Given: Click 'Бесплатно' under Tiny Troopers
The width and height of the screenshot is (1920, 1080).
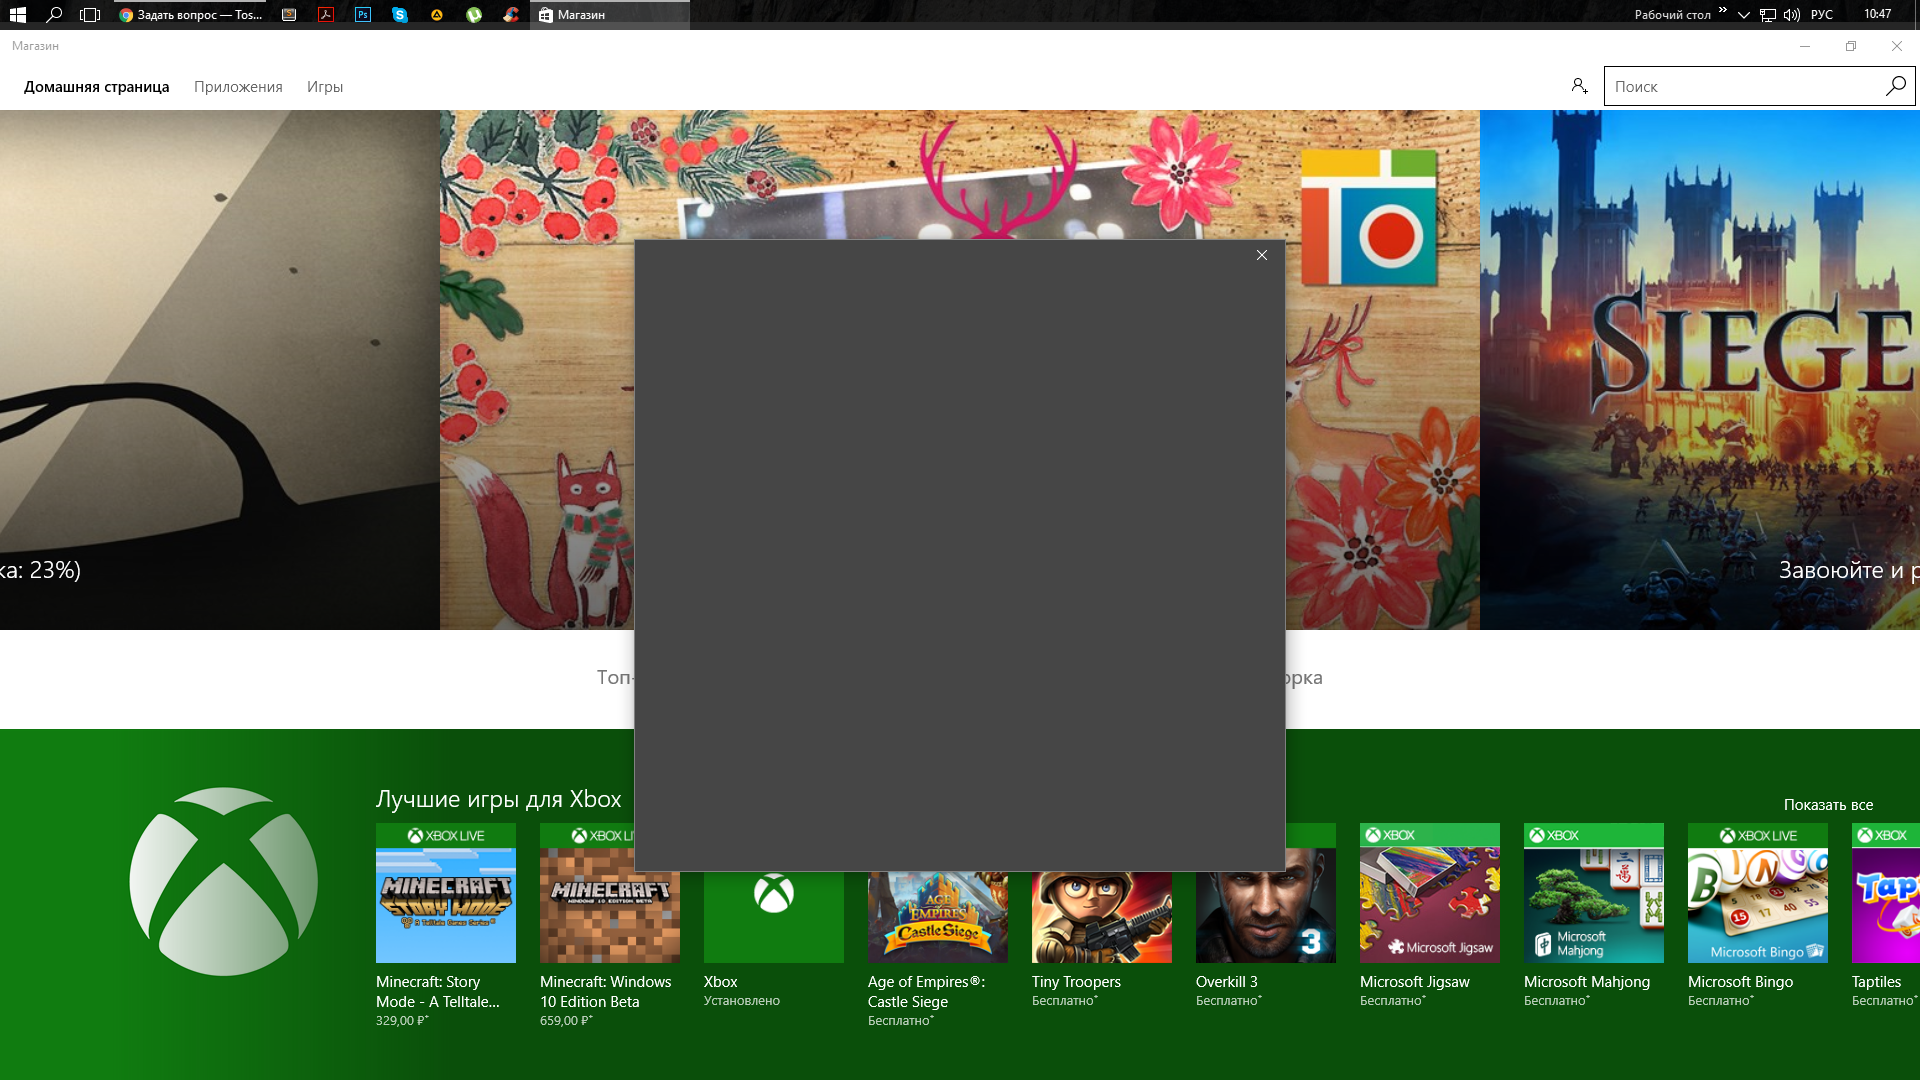Looking at the screenshot, I should click(x=1065, y=1001).
